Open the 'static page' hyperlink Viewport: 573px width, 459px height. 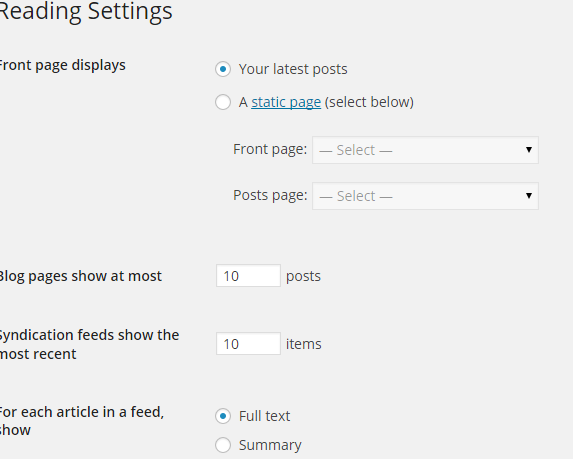(286, 102)
